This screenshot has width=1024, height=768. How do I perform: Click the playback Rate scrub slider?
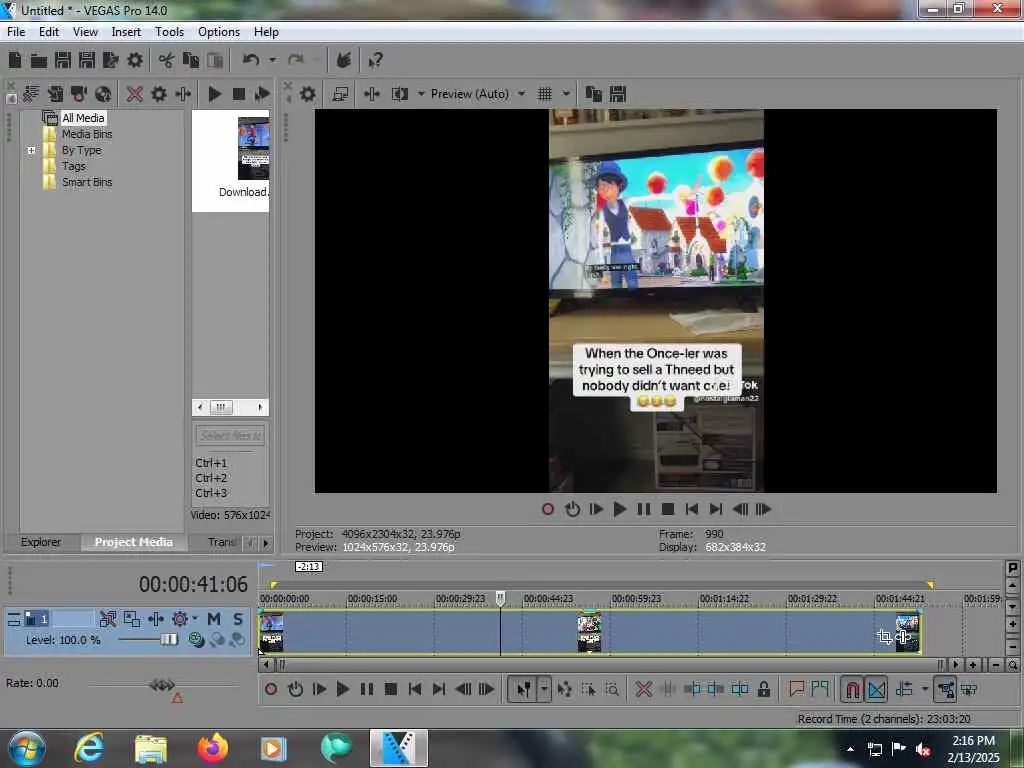162,684
